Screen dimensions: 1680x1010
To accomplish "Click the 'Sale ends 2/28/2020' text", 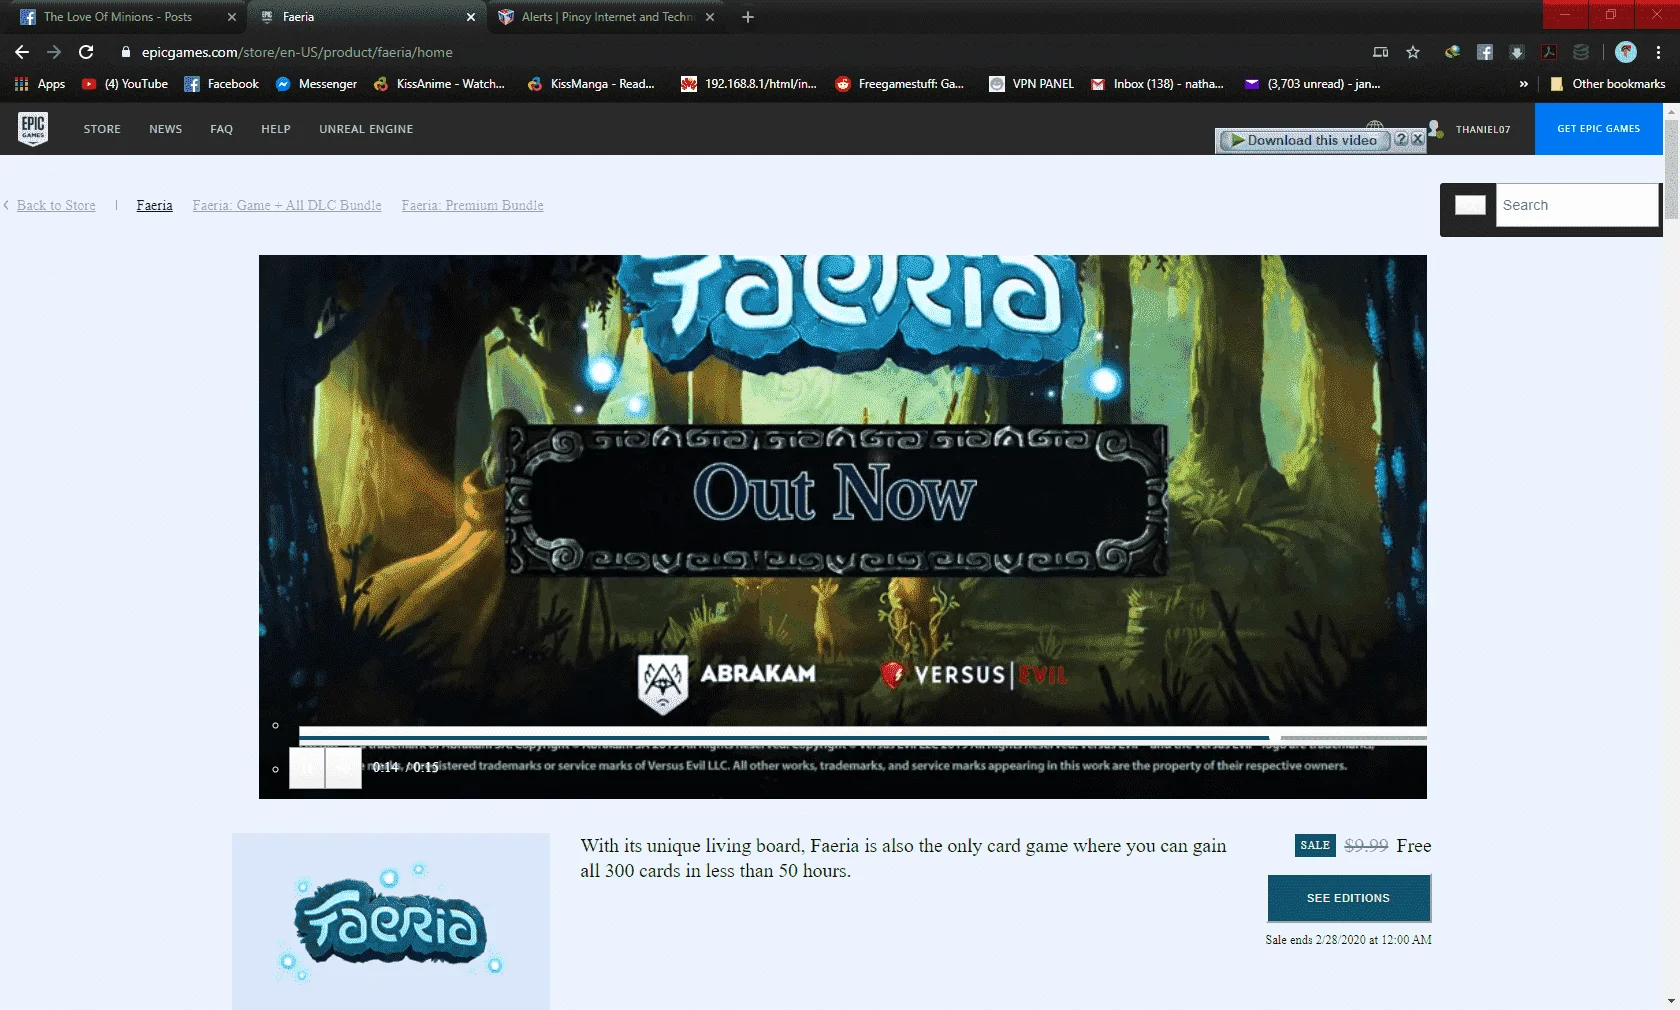I will tap(1348, 940).
